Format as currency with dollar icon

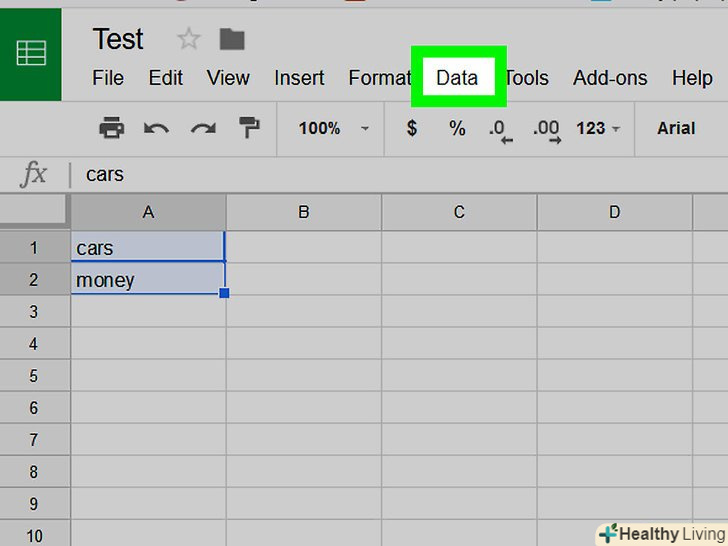coord(411,128)
